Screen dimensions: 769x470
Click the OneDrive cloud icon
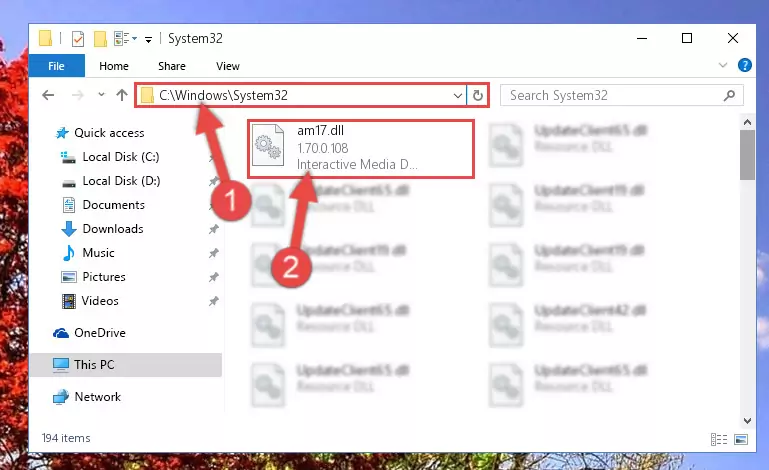pyautogui.click(x=60, y=334)
